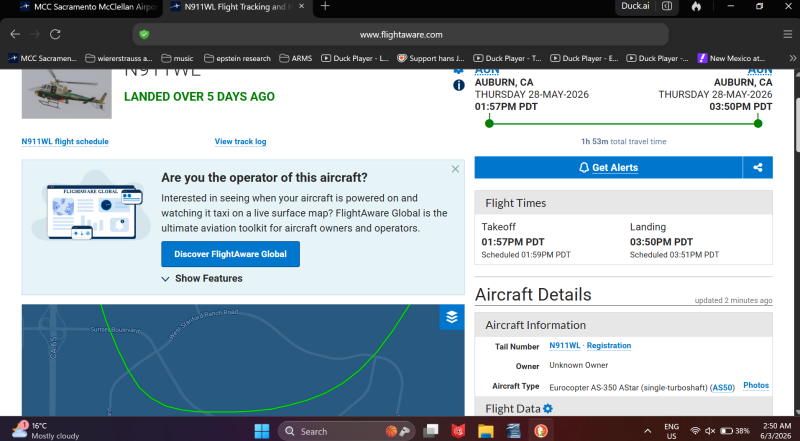Screen dimensions: 800x441
Task: Click the green shield privacy icon
Action: [x=144, y=34]
